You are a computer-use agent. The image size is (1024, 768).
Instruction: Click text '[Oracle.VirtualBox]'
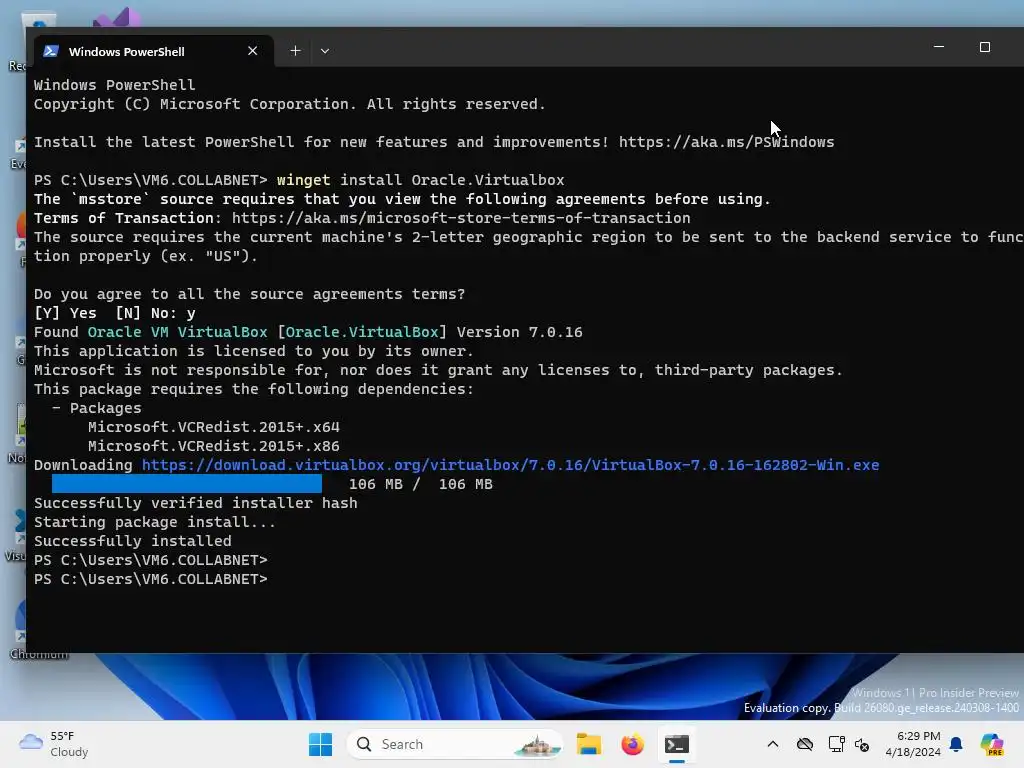pyautogui.click(x=362, y=332)
